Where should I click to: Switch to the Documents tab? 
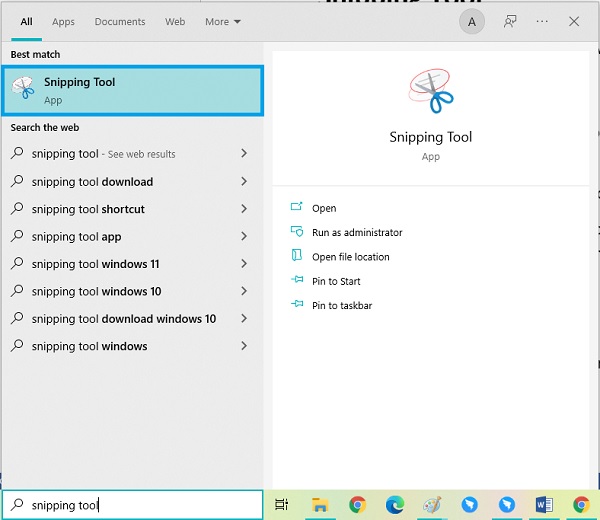[120, 22]
